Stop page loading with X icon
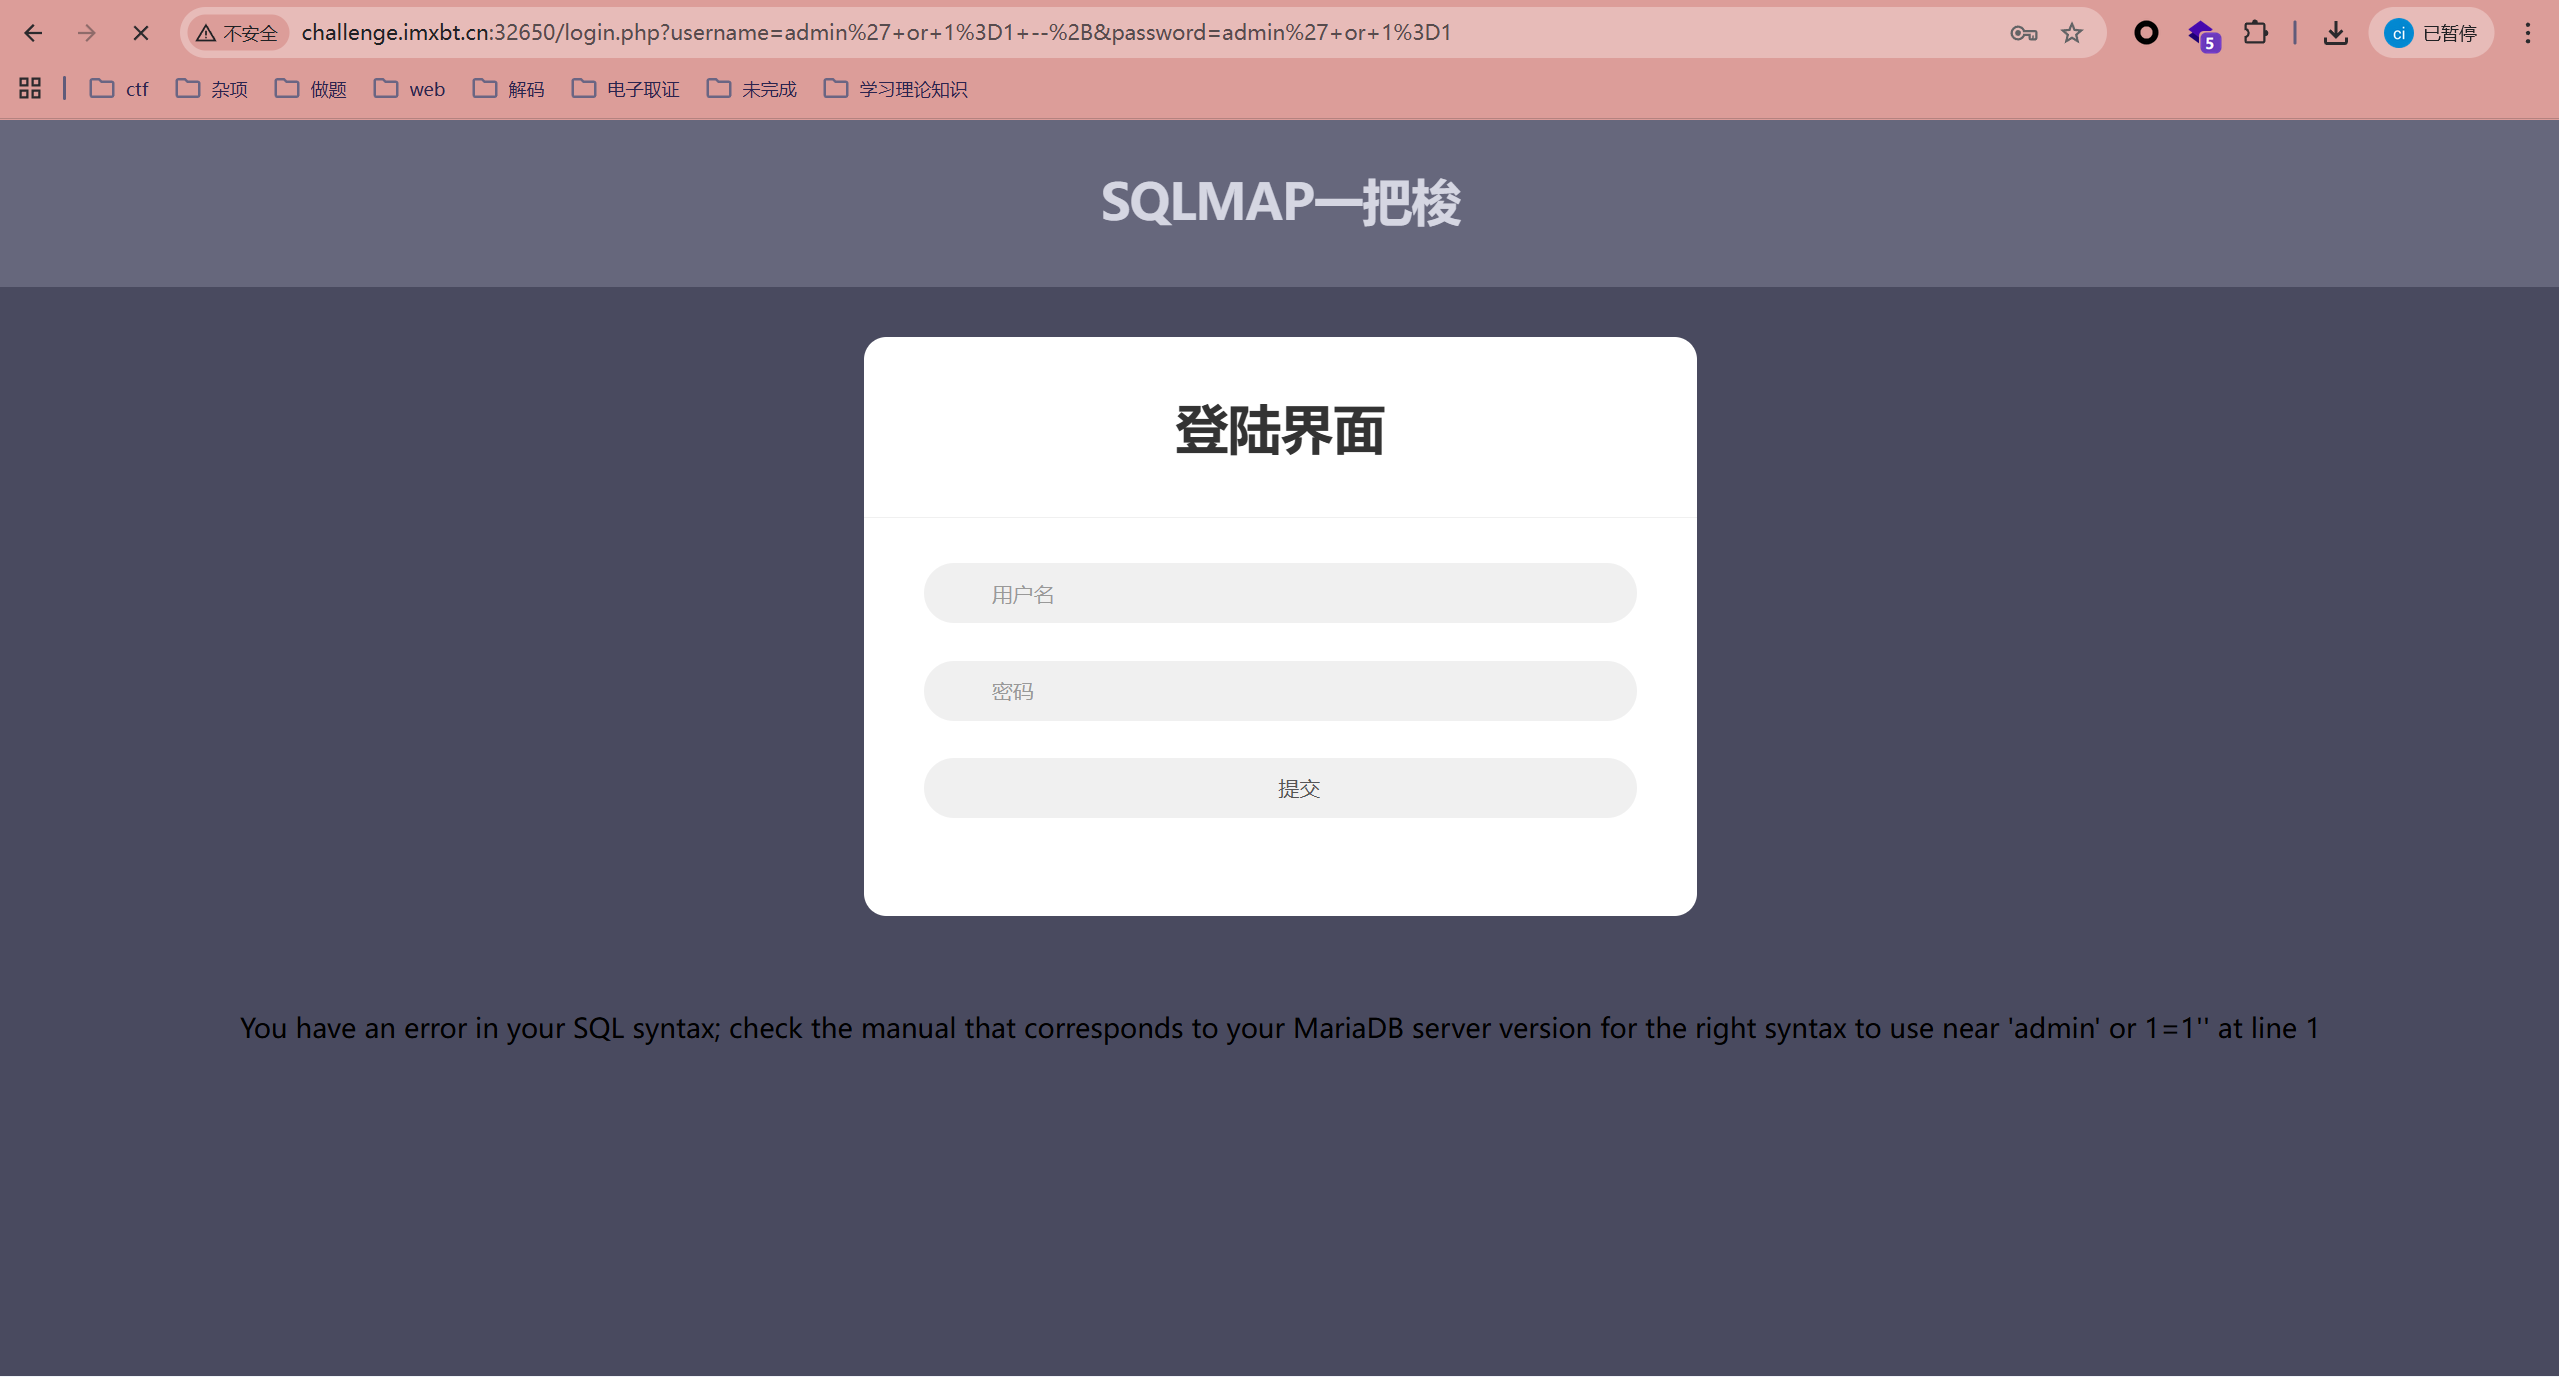 (141, 33)
